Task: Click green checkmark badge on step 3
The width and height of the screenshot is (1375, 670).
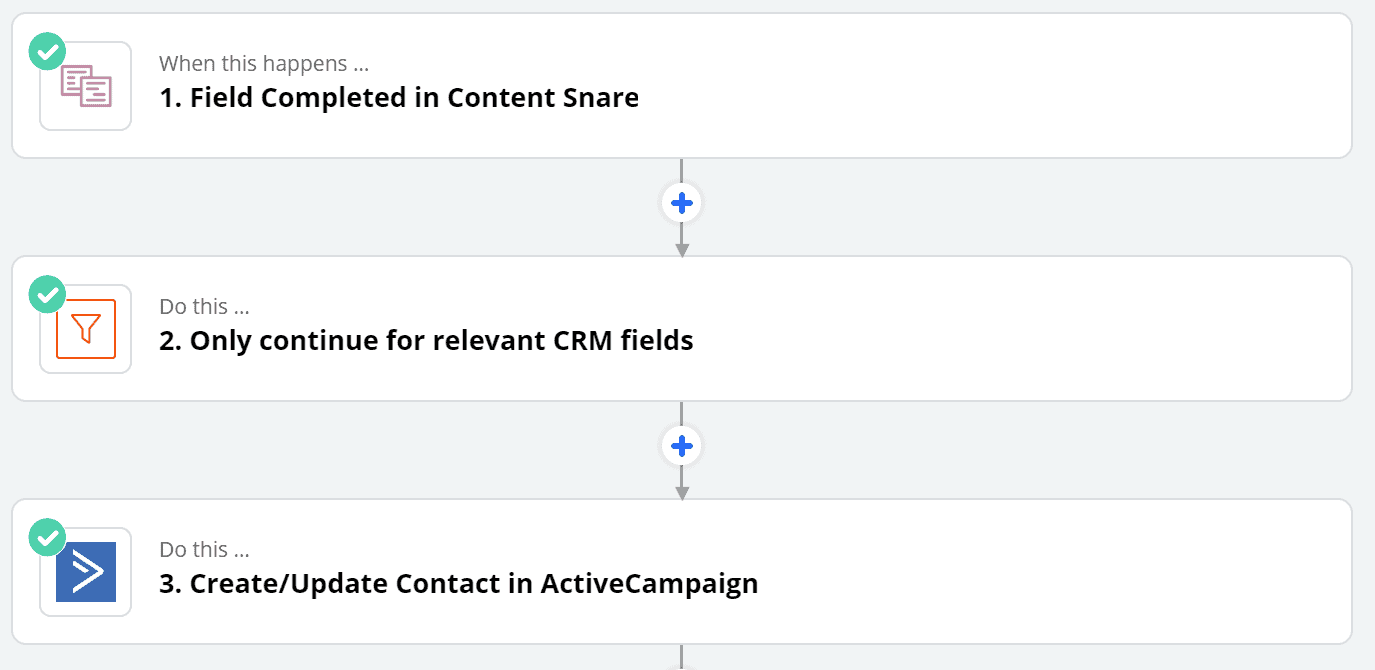Action: click(x=47, y=537)
